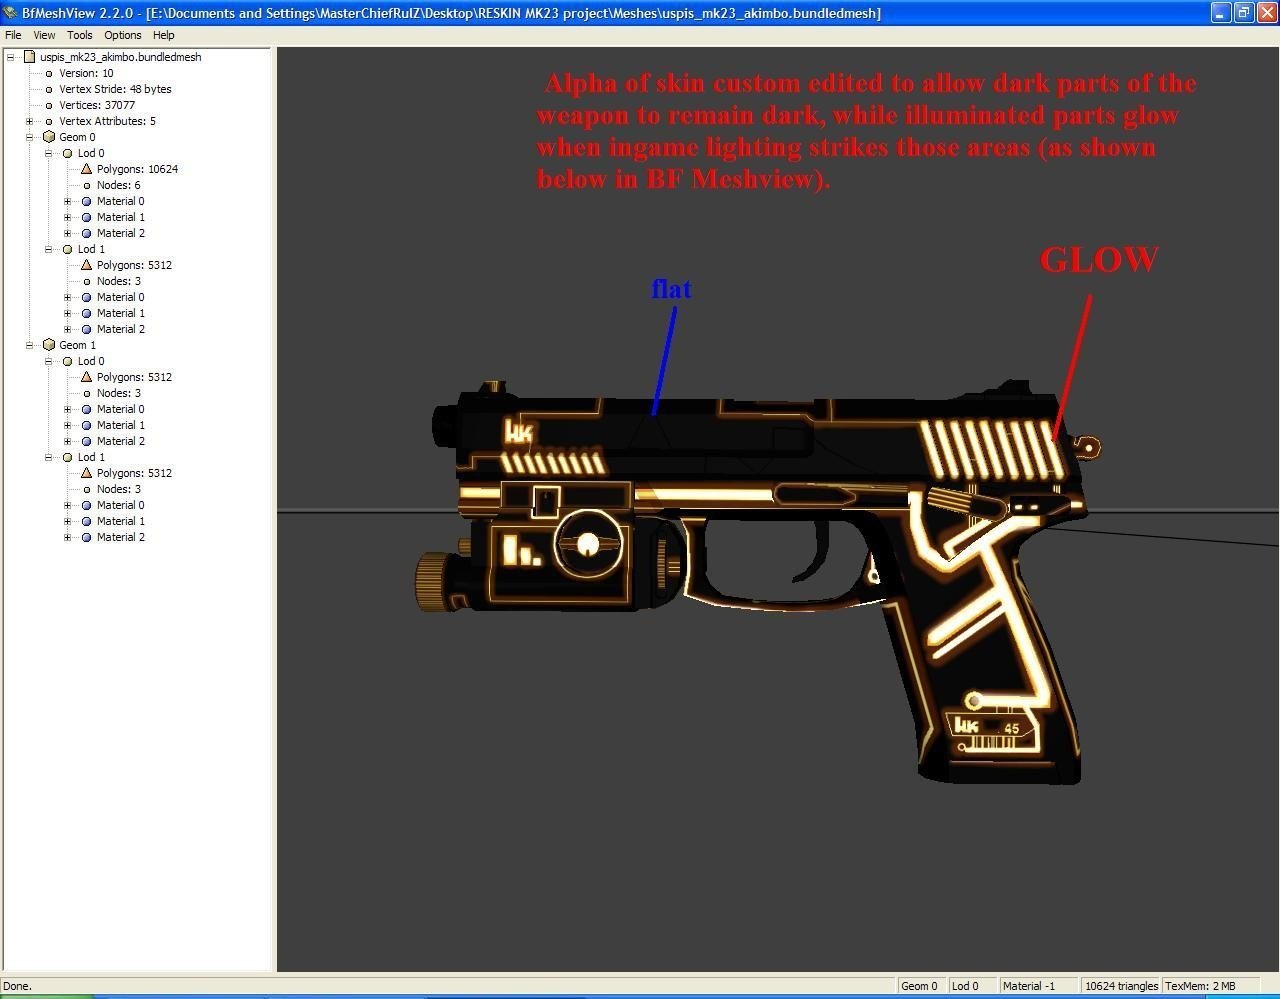Viewport: 1280px width, 999px height.
Task: Open the Tools menu
Action: tap(79, 35)
